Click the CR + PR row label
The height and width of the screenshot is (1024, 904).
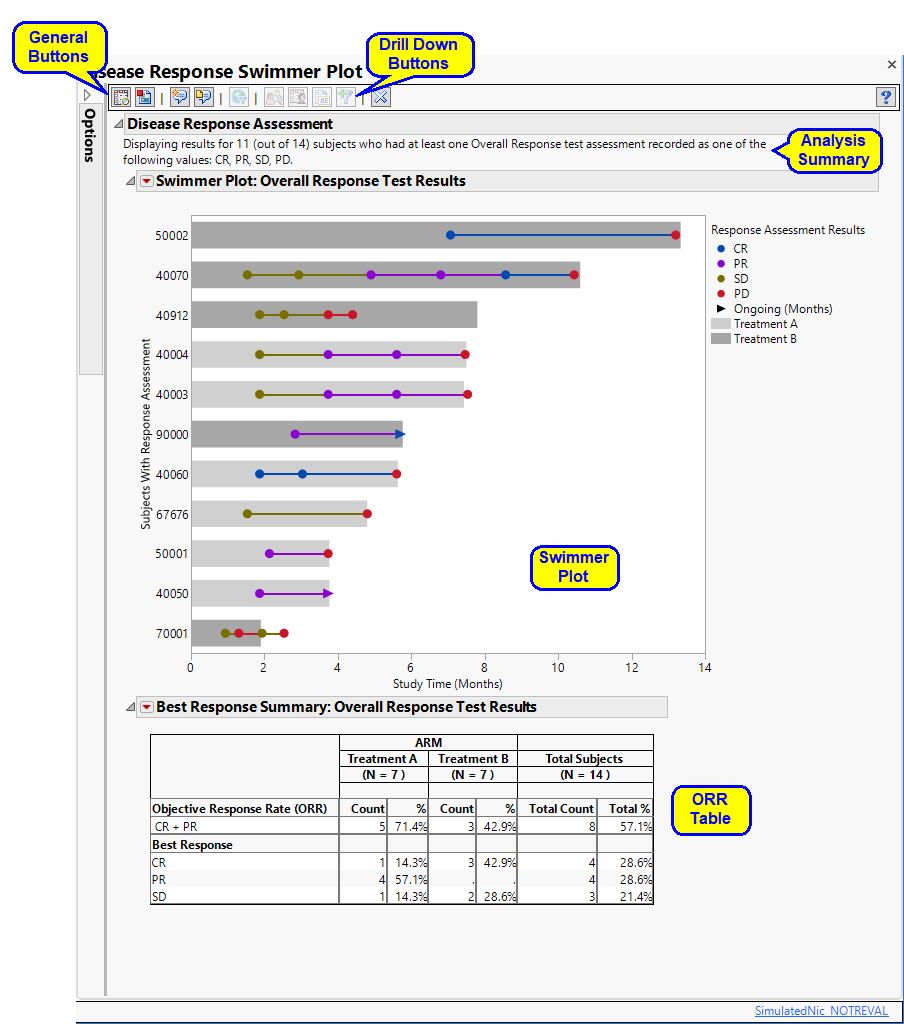pyautogui.click(x=176, y=827)
